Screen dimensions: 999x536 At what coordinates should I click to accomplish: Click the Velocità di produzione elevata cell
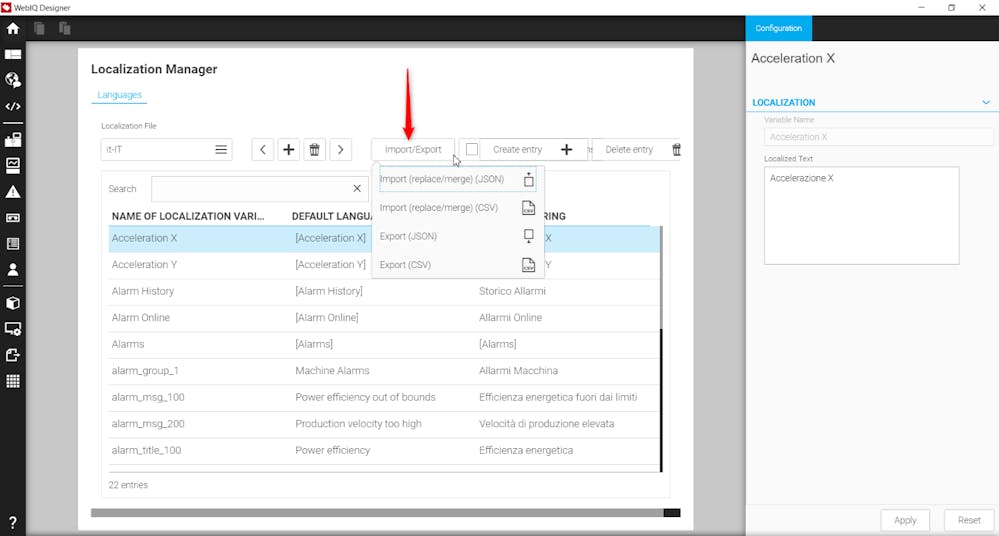click(x=547, y=424)
